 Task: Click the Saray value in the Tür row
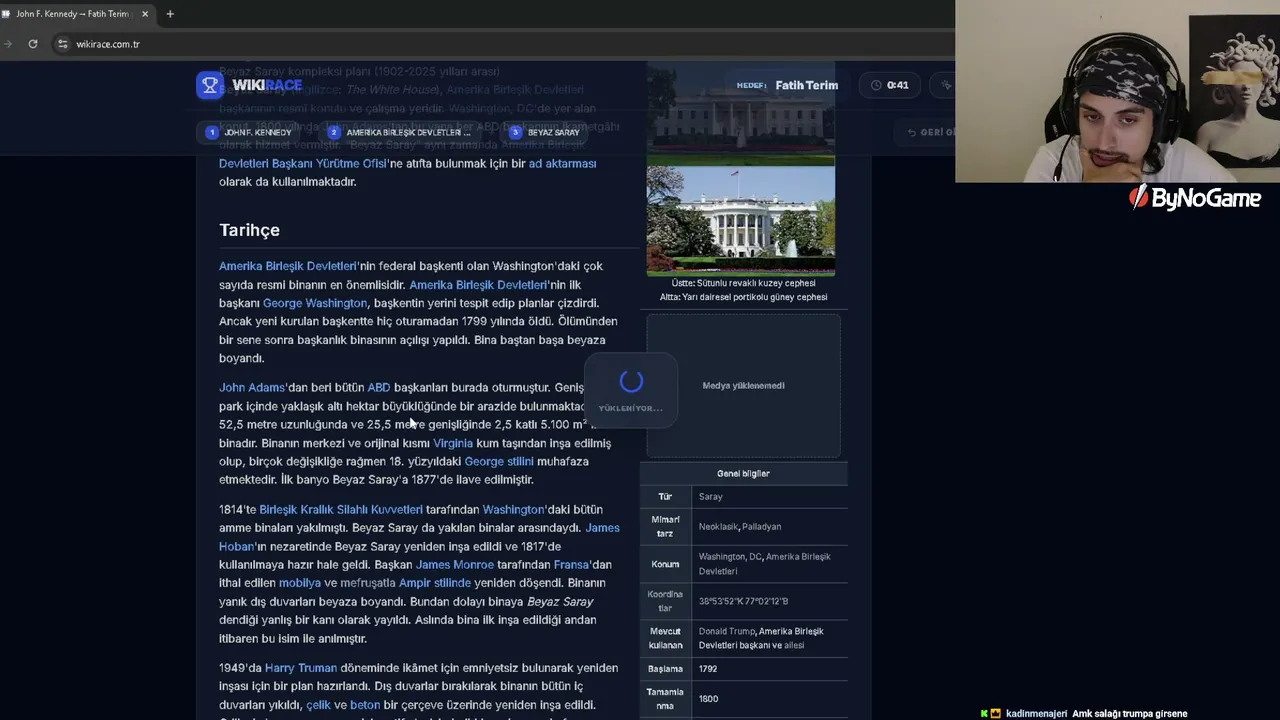coord(710,497)
